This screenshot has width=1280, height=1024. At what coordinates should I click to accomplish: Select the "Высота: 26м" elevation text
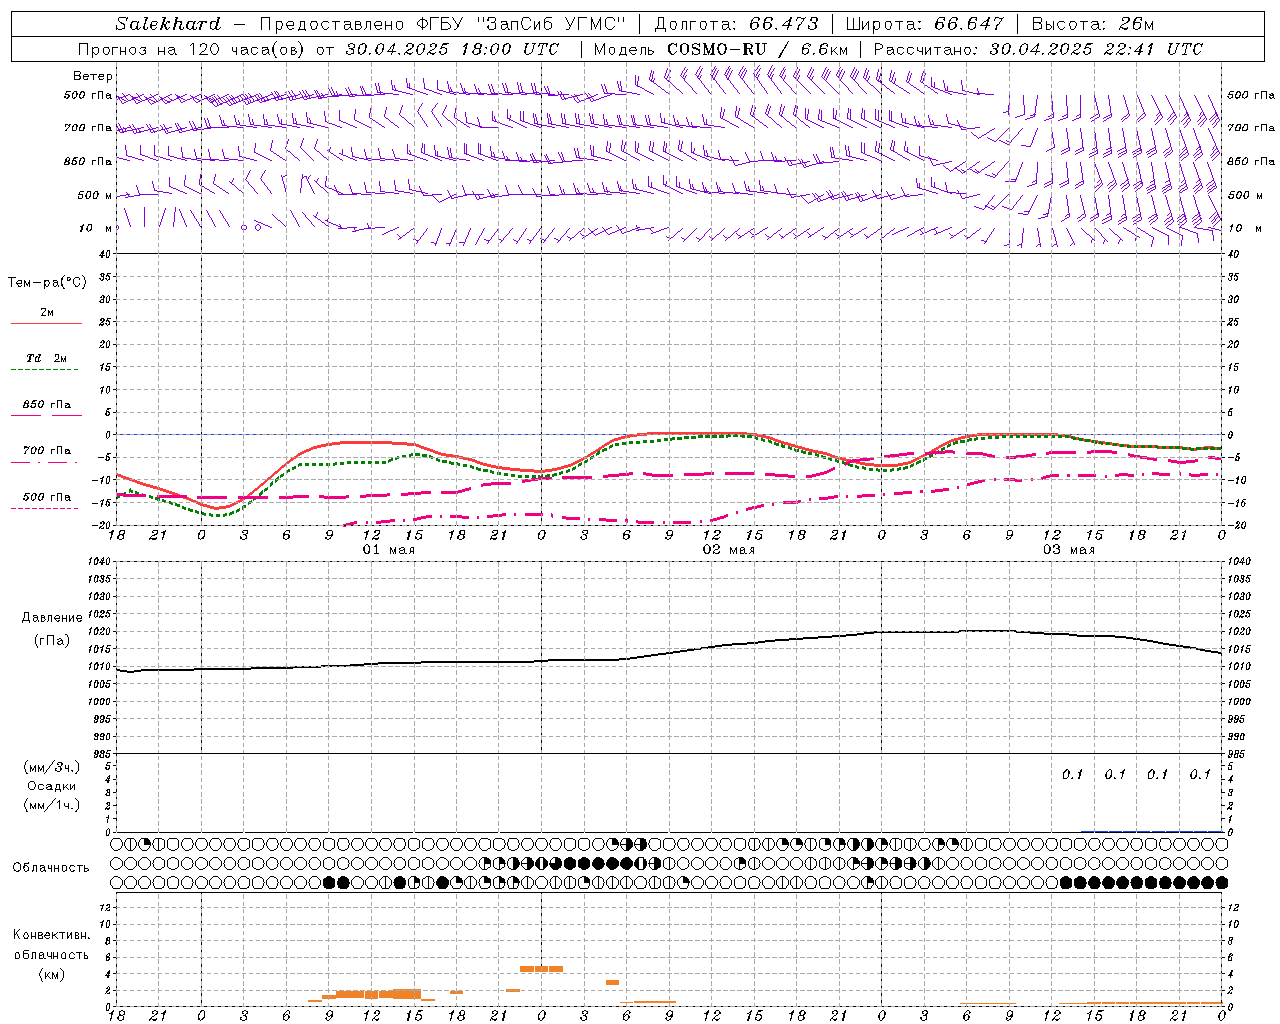[x=1092, y=24]
